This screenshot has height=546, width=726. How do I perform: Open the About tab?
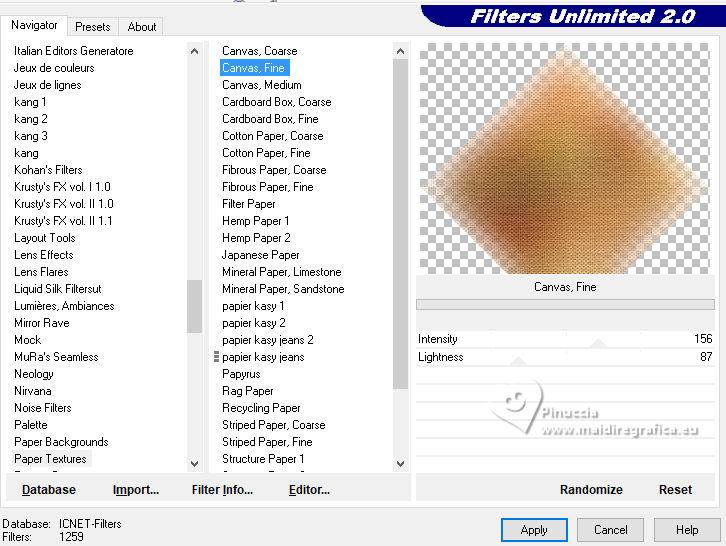pyautogui.click(x=142, y=27)
